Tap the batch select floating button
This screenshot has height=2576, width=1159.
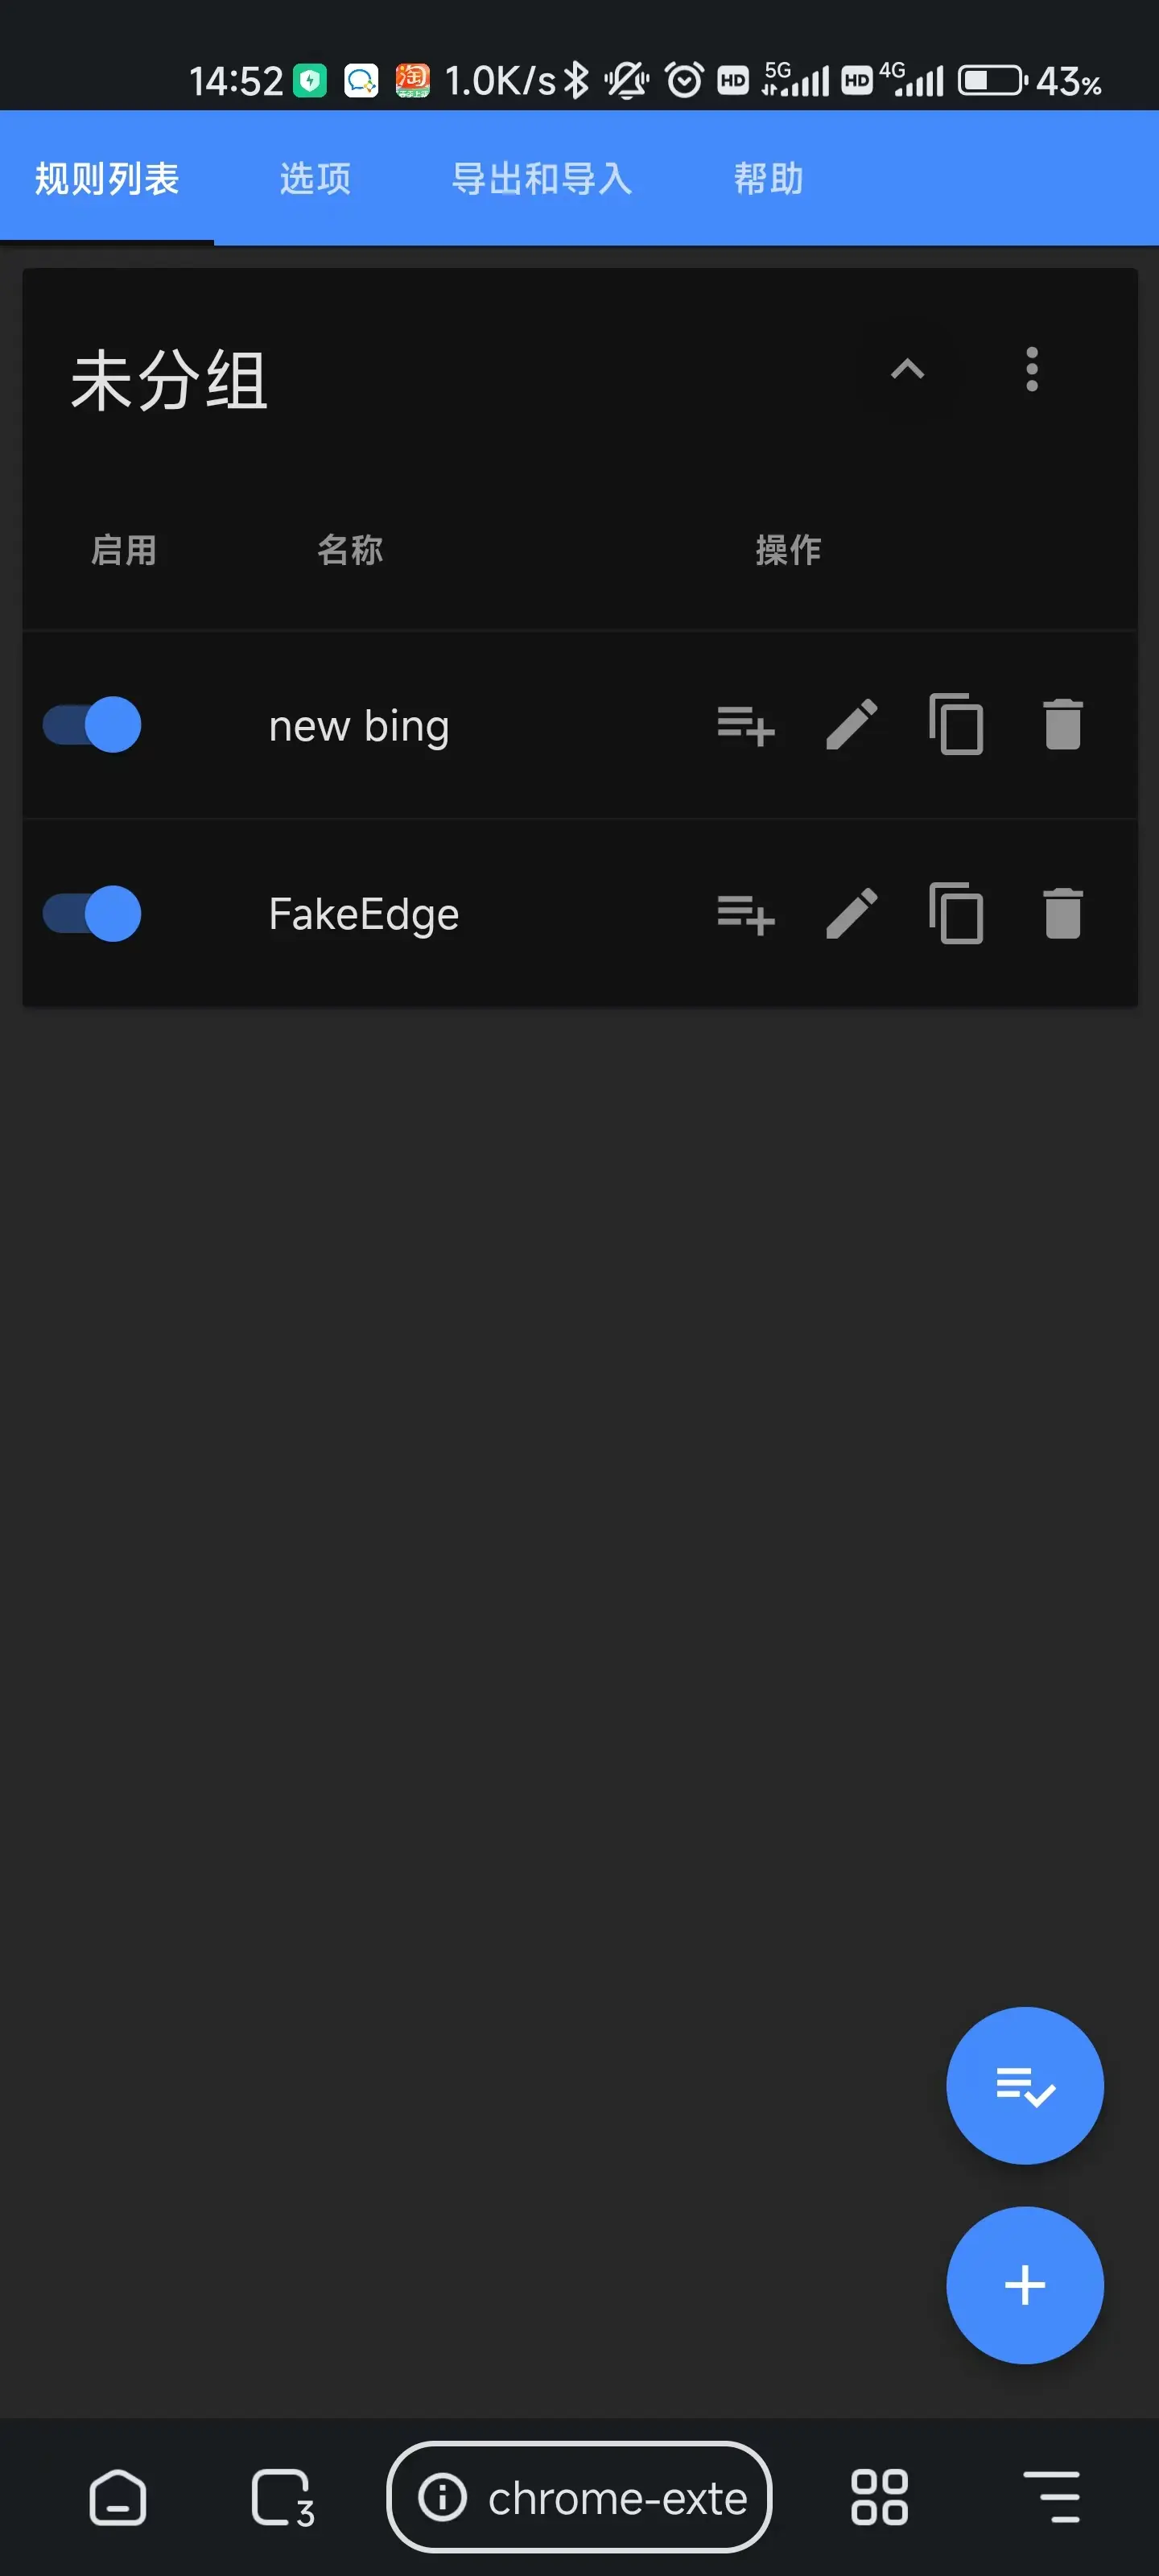pyautogui.click(x=1024, y=2086)
